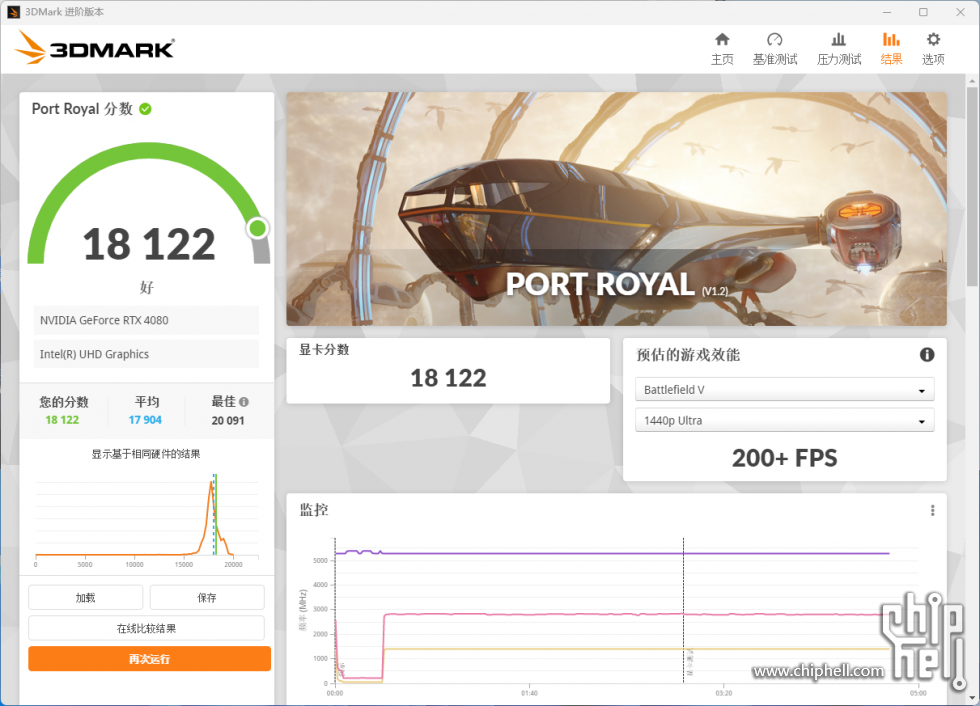The width and height of the screenshot is (980, 706).
Task: Minimize the 3DMark window
Action: (887, 12)
